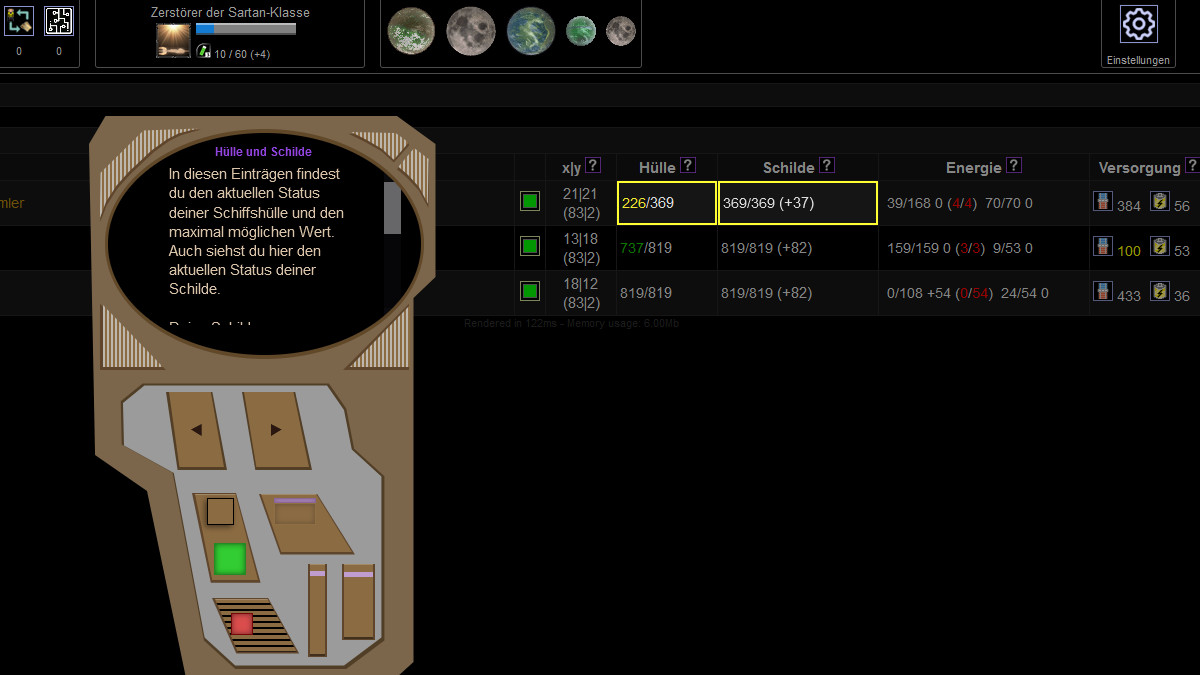Toggle the green status square in the first ship row
The height and width of the screenshot is (675, 1200).
click(529, 200)
